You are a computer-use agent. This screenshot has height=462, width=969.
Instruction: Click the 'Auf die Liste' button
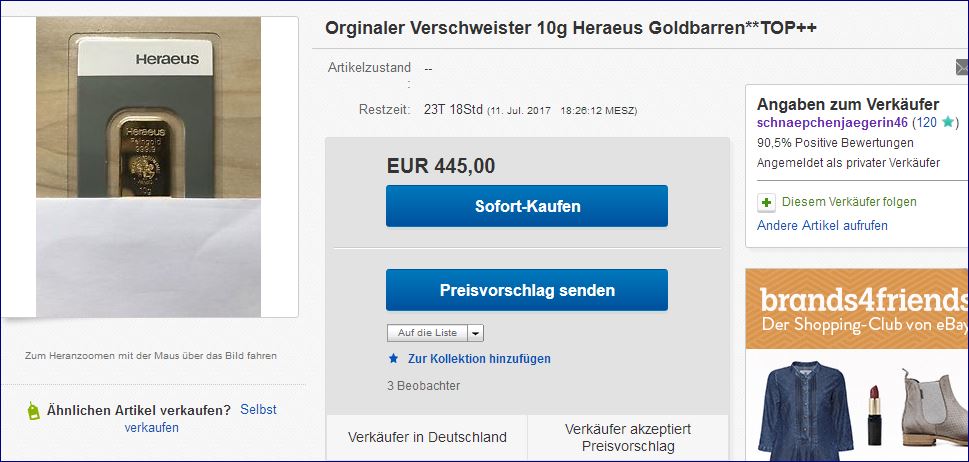428,333
